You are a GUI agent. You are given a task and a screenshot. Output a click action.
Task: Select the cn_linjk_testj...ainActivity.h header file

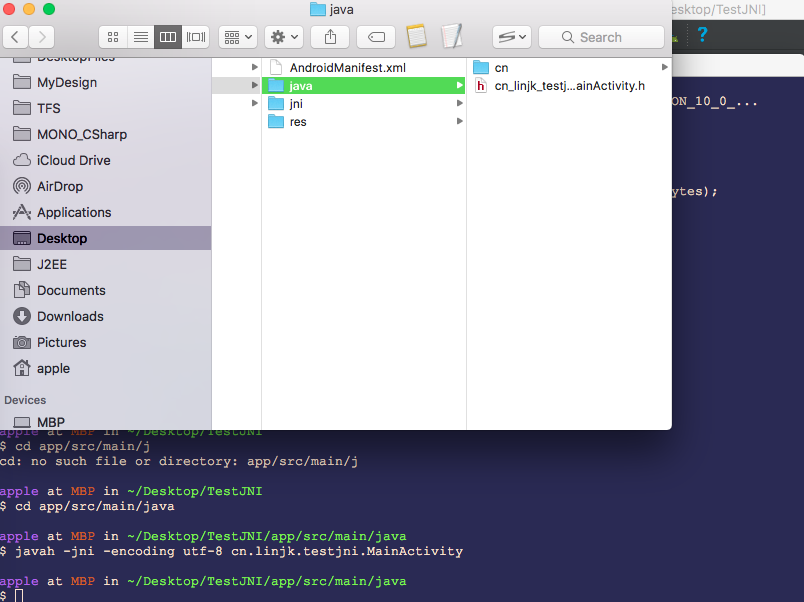569,86
